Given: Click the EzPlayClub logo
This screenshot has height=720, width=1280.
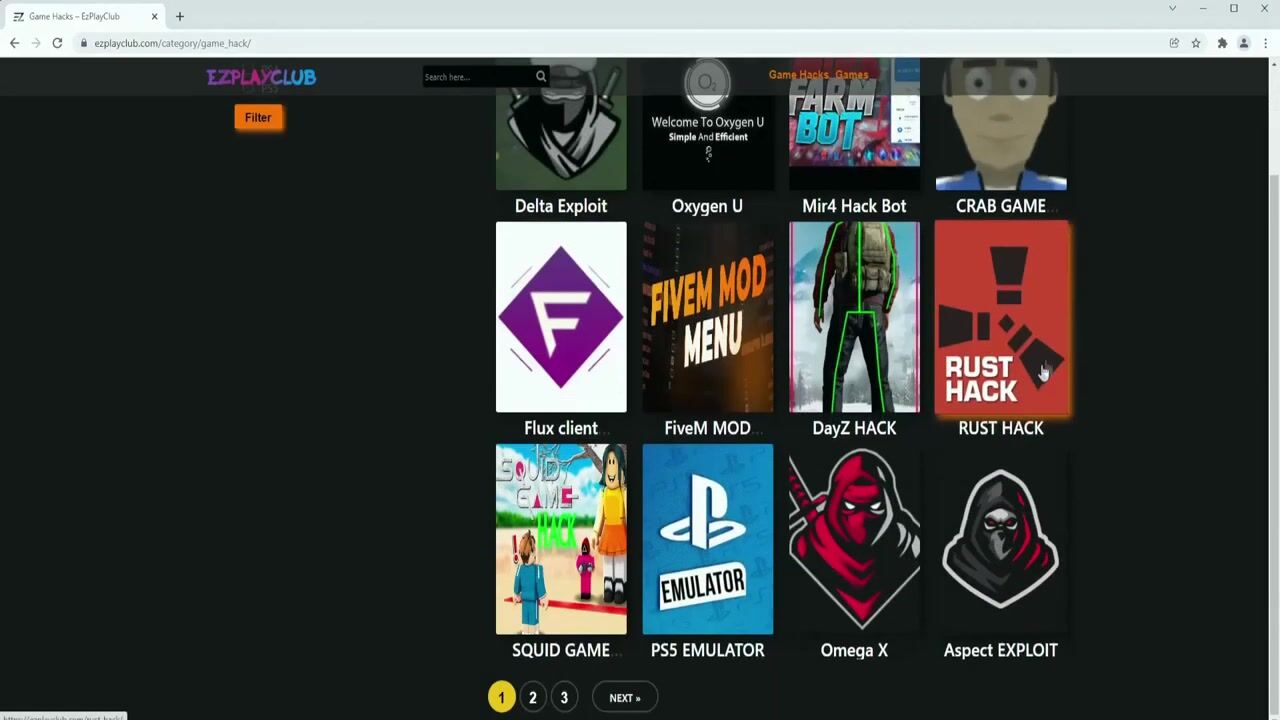Looking at the screenshot, I should 261,77.
